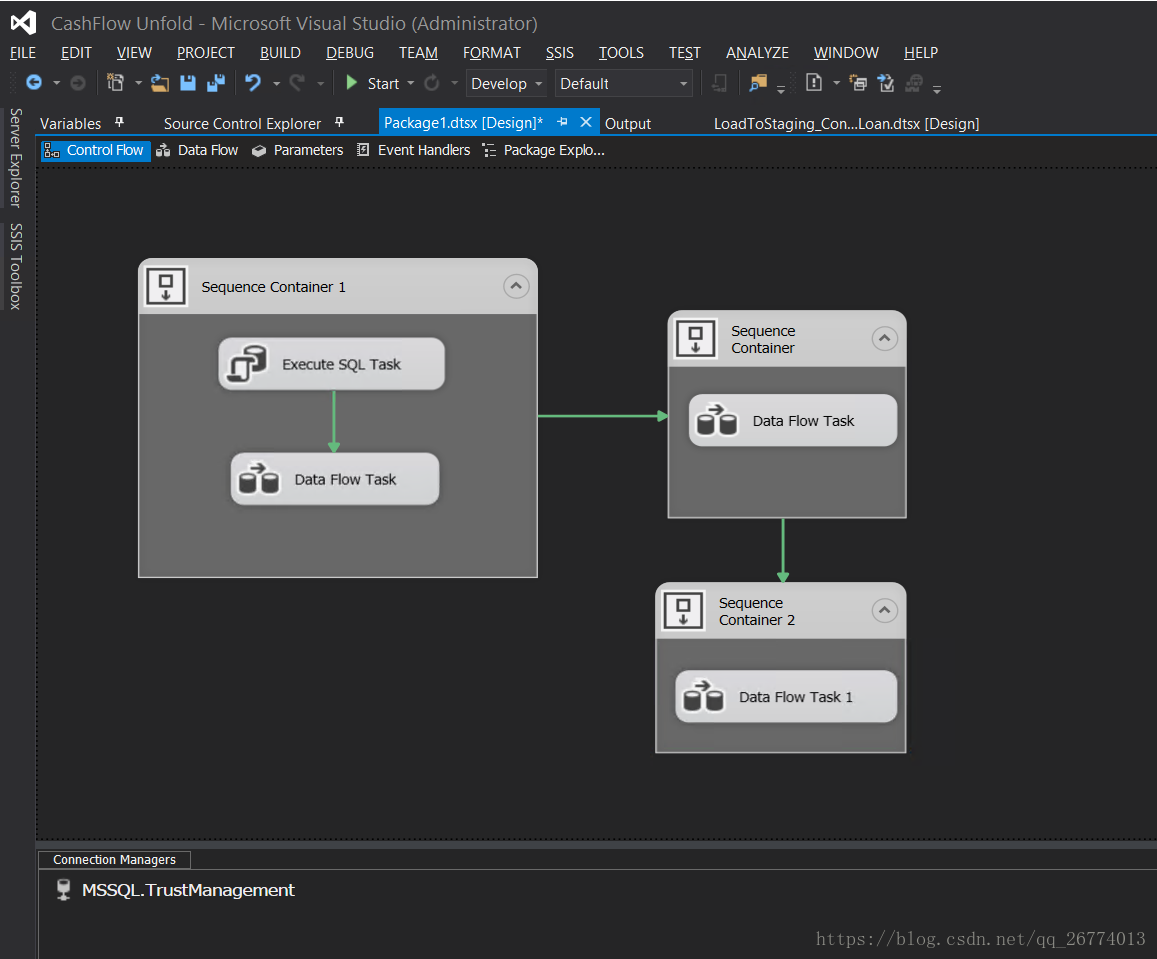Image resolution: width=1157 pixels, height=959 pixels.
Task: Select the MSSQL.TrustManagement connection manager
Action: (176, 890)
